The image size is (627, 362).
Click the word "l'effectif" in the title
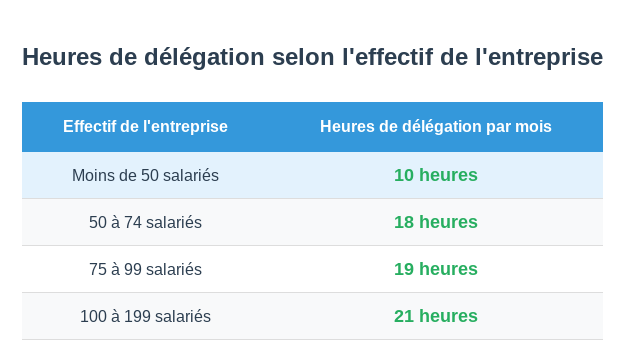pyautogui.click(x=387, y=57)
